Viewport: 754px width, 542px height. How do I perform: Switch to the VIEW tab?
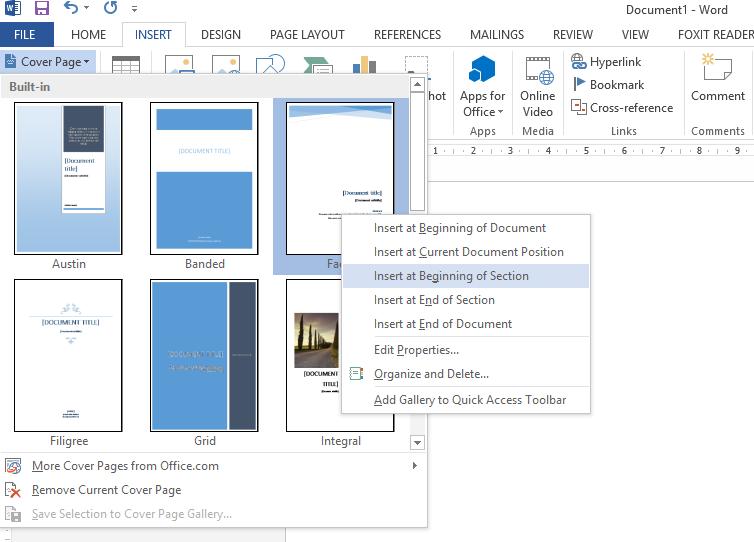[x=635, y=35]
